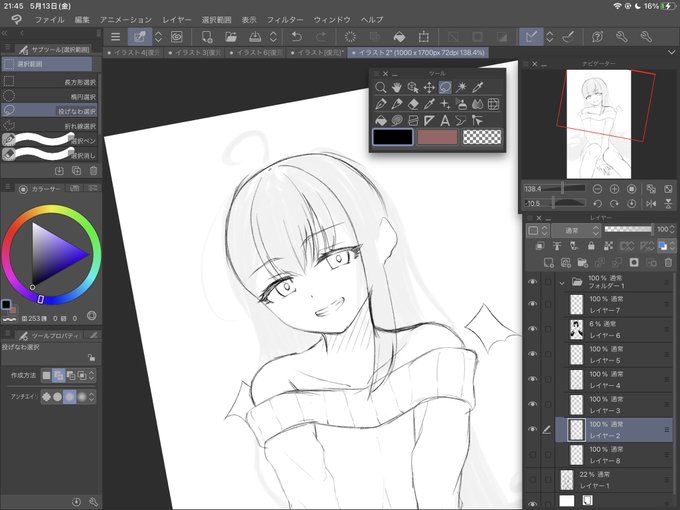
Task: Pick the text tool with letter A
Action: (x=445, y=121)
